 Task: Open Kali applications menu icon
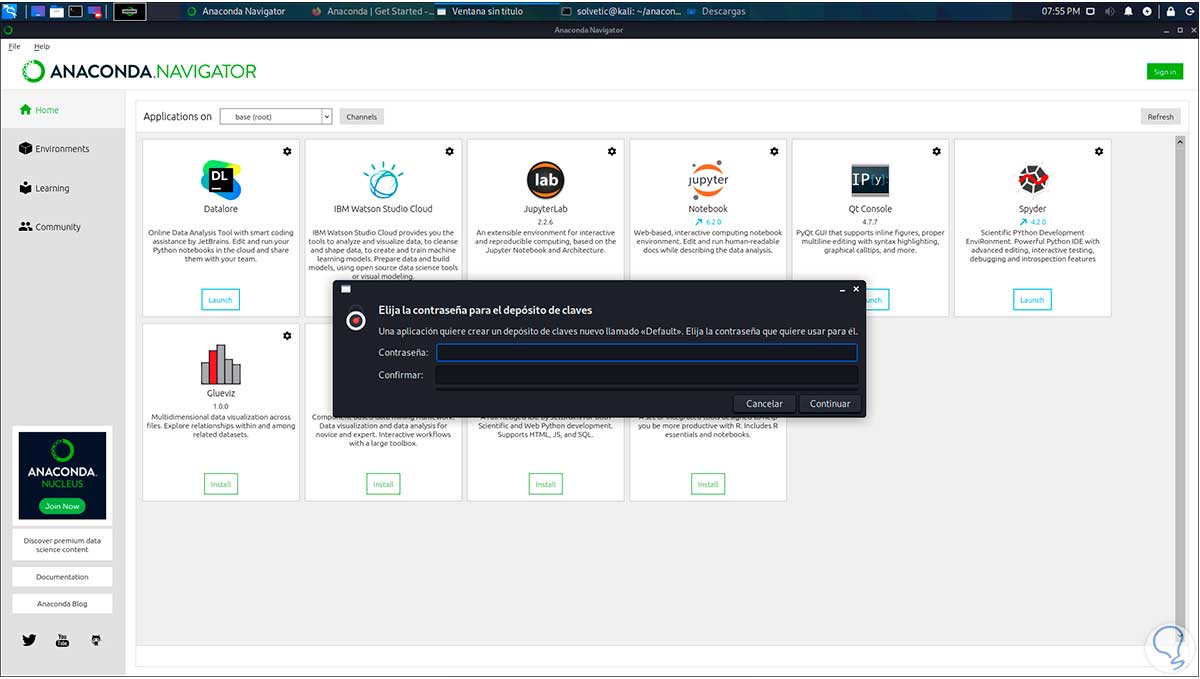point(9,11)
